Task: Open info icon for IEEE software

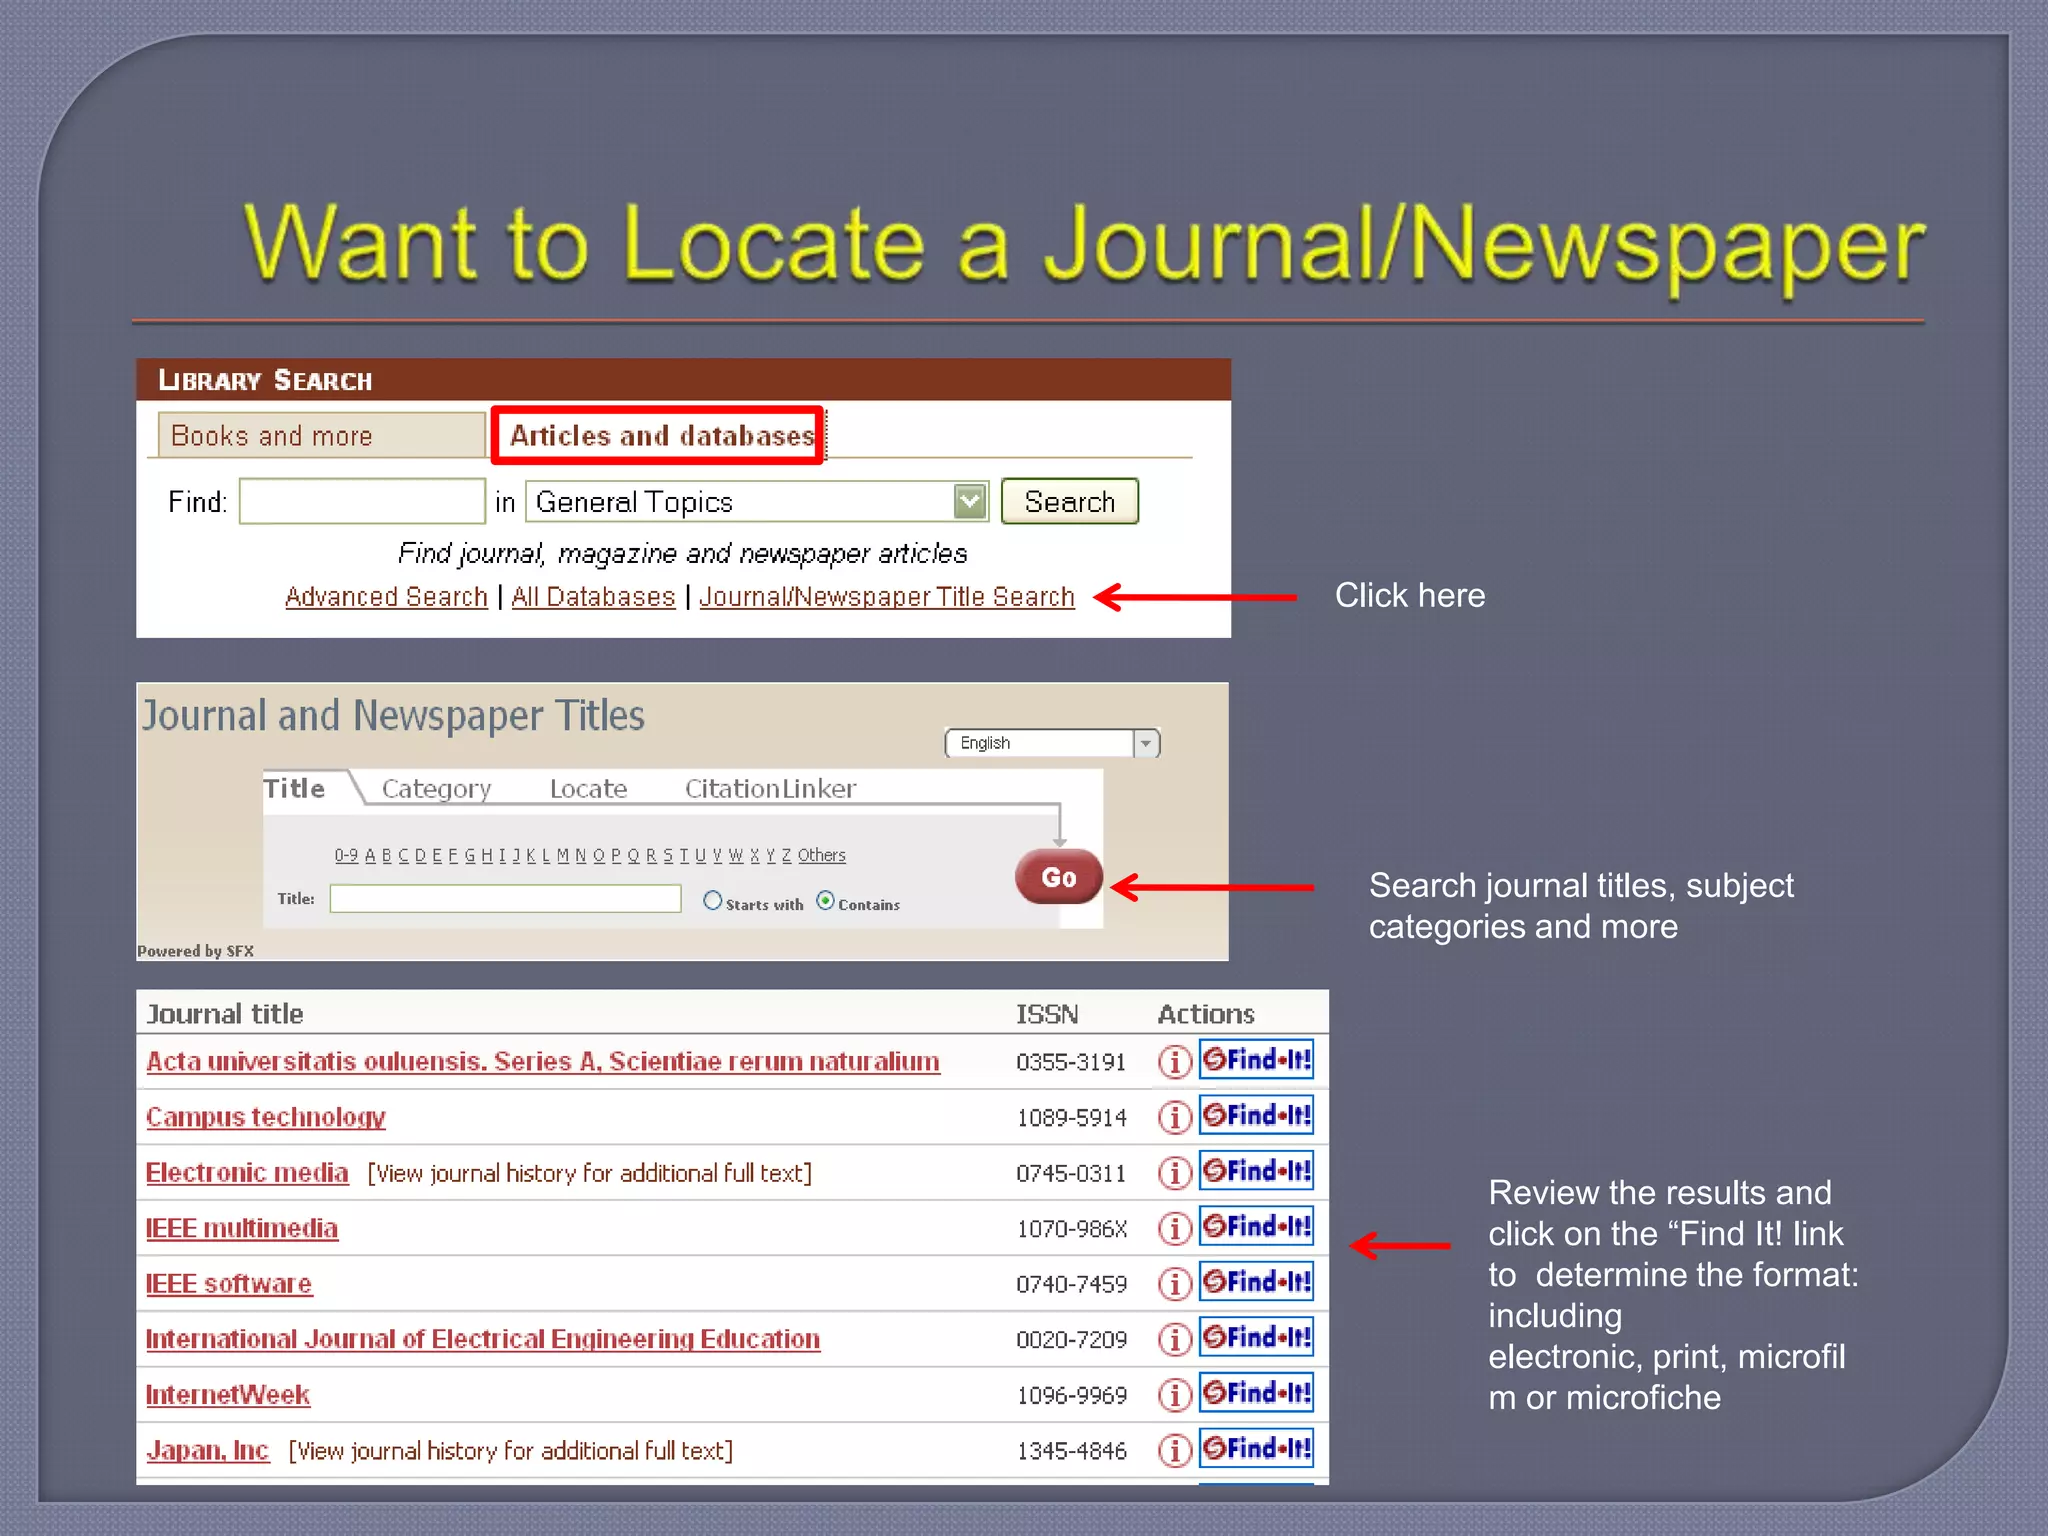Action: click(x=1175, y=1283)
